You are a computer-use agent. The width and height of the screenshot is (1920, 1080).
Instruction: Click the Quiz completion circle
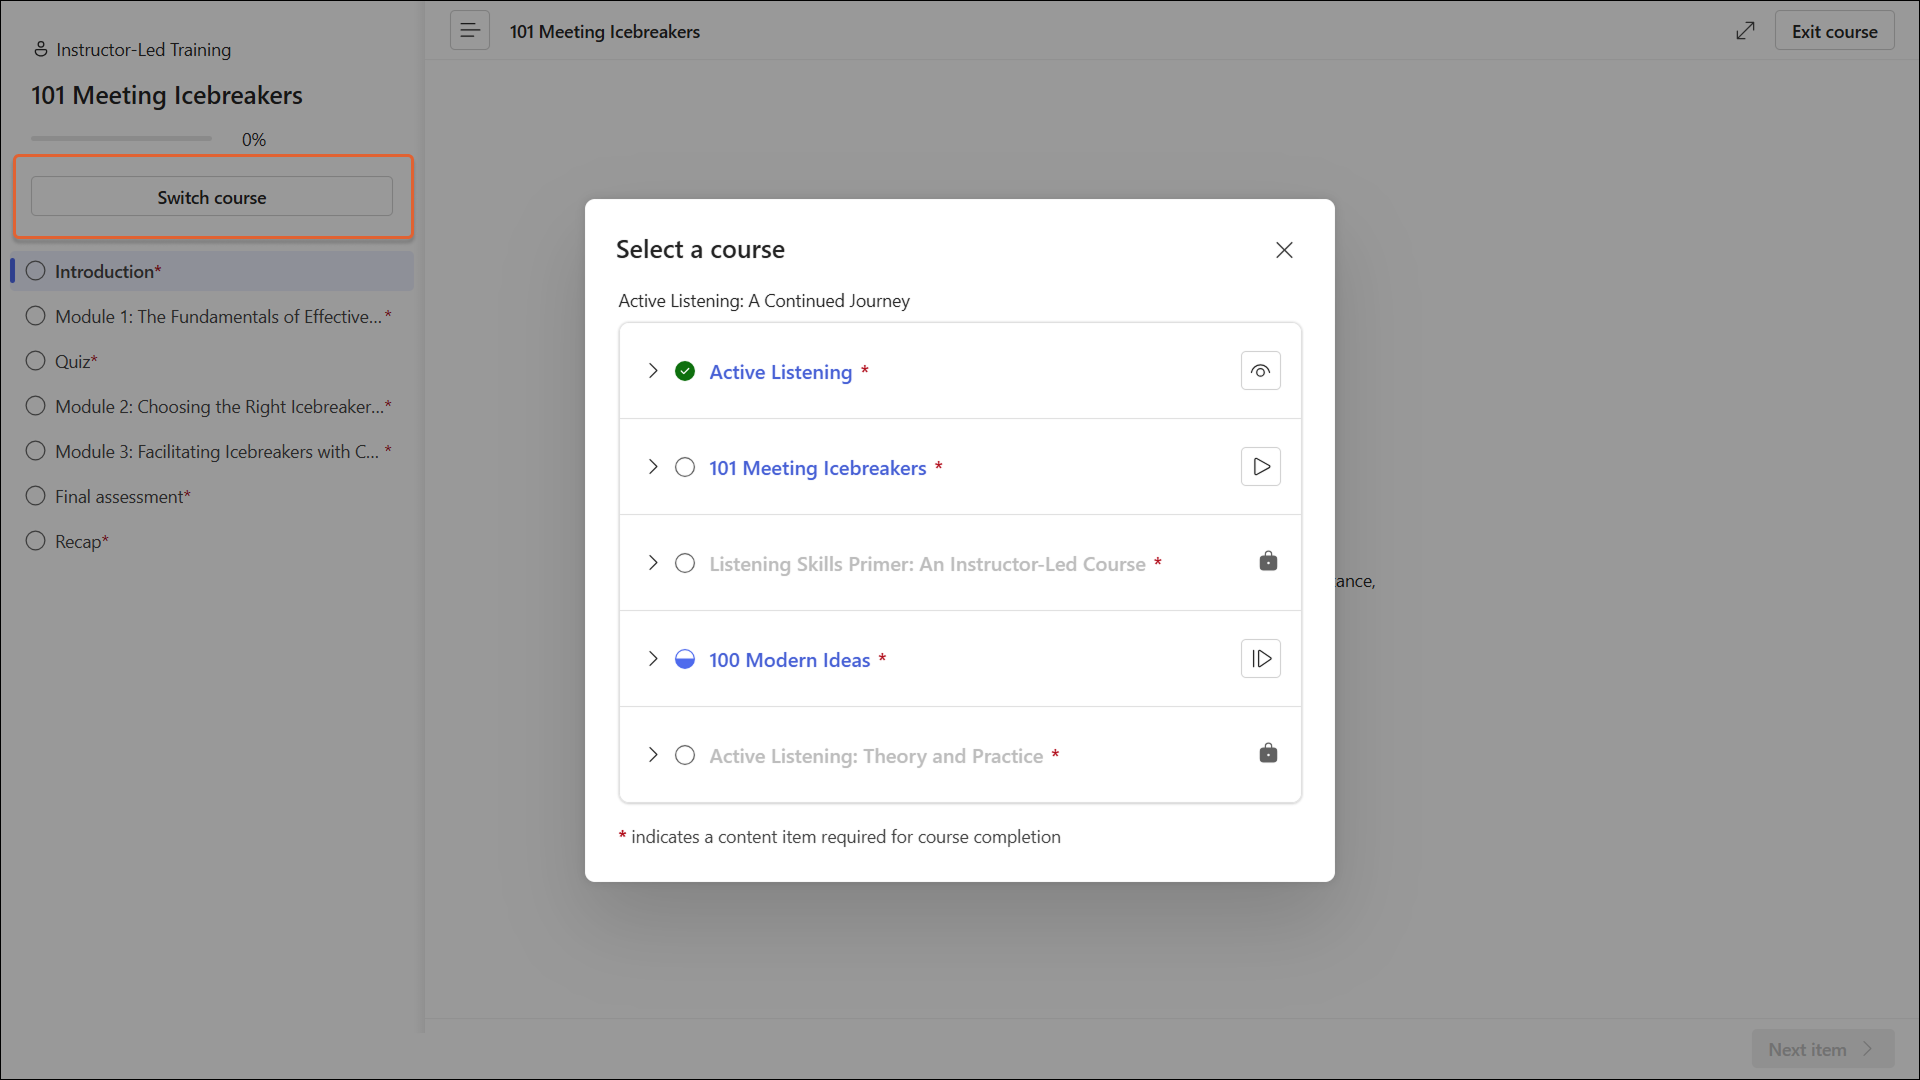(x=36, y=361)
